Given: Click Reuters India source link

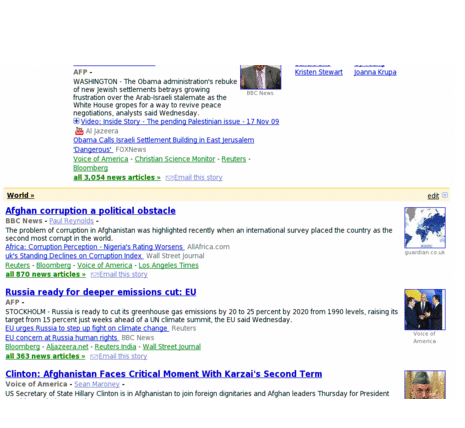Looking at the screenshot, I should (x=115, y=347).
